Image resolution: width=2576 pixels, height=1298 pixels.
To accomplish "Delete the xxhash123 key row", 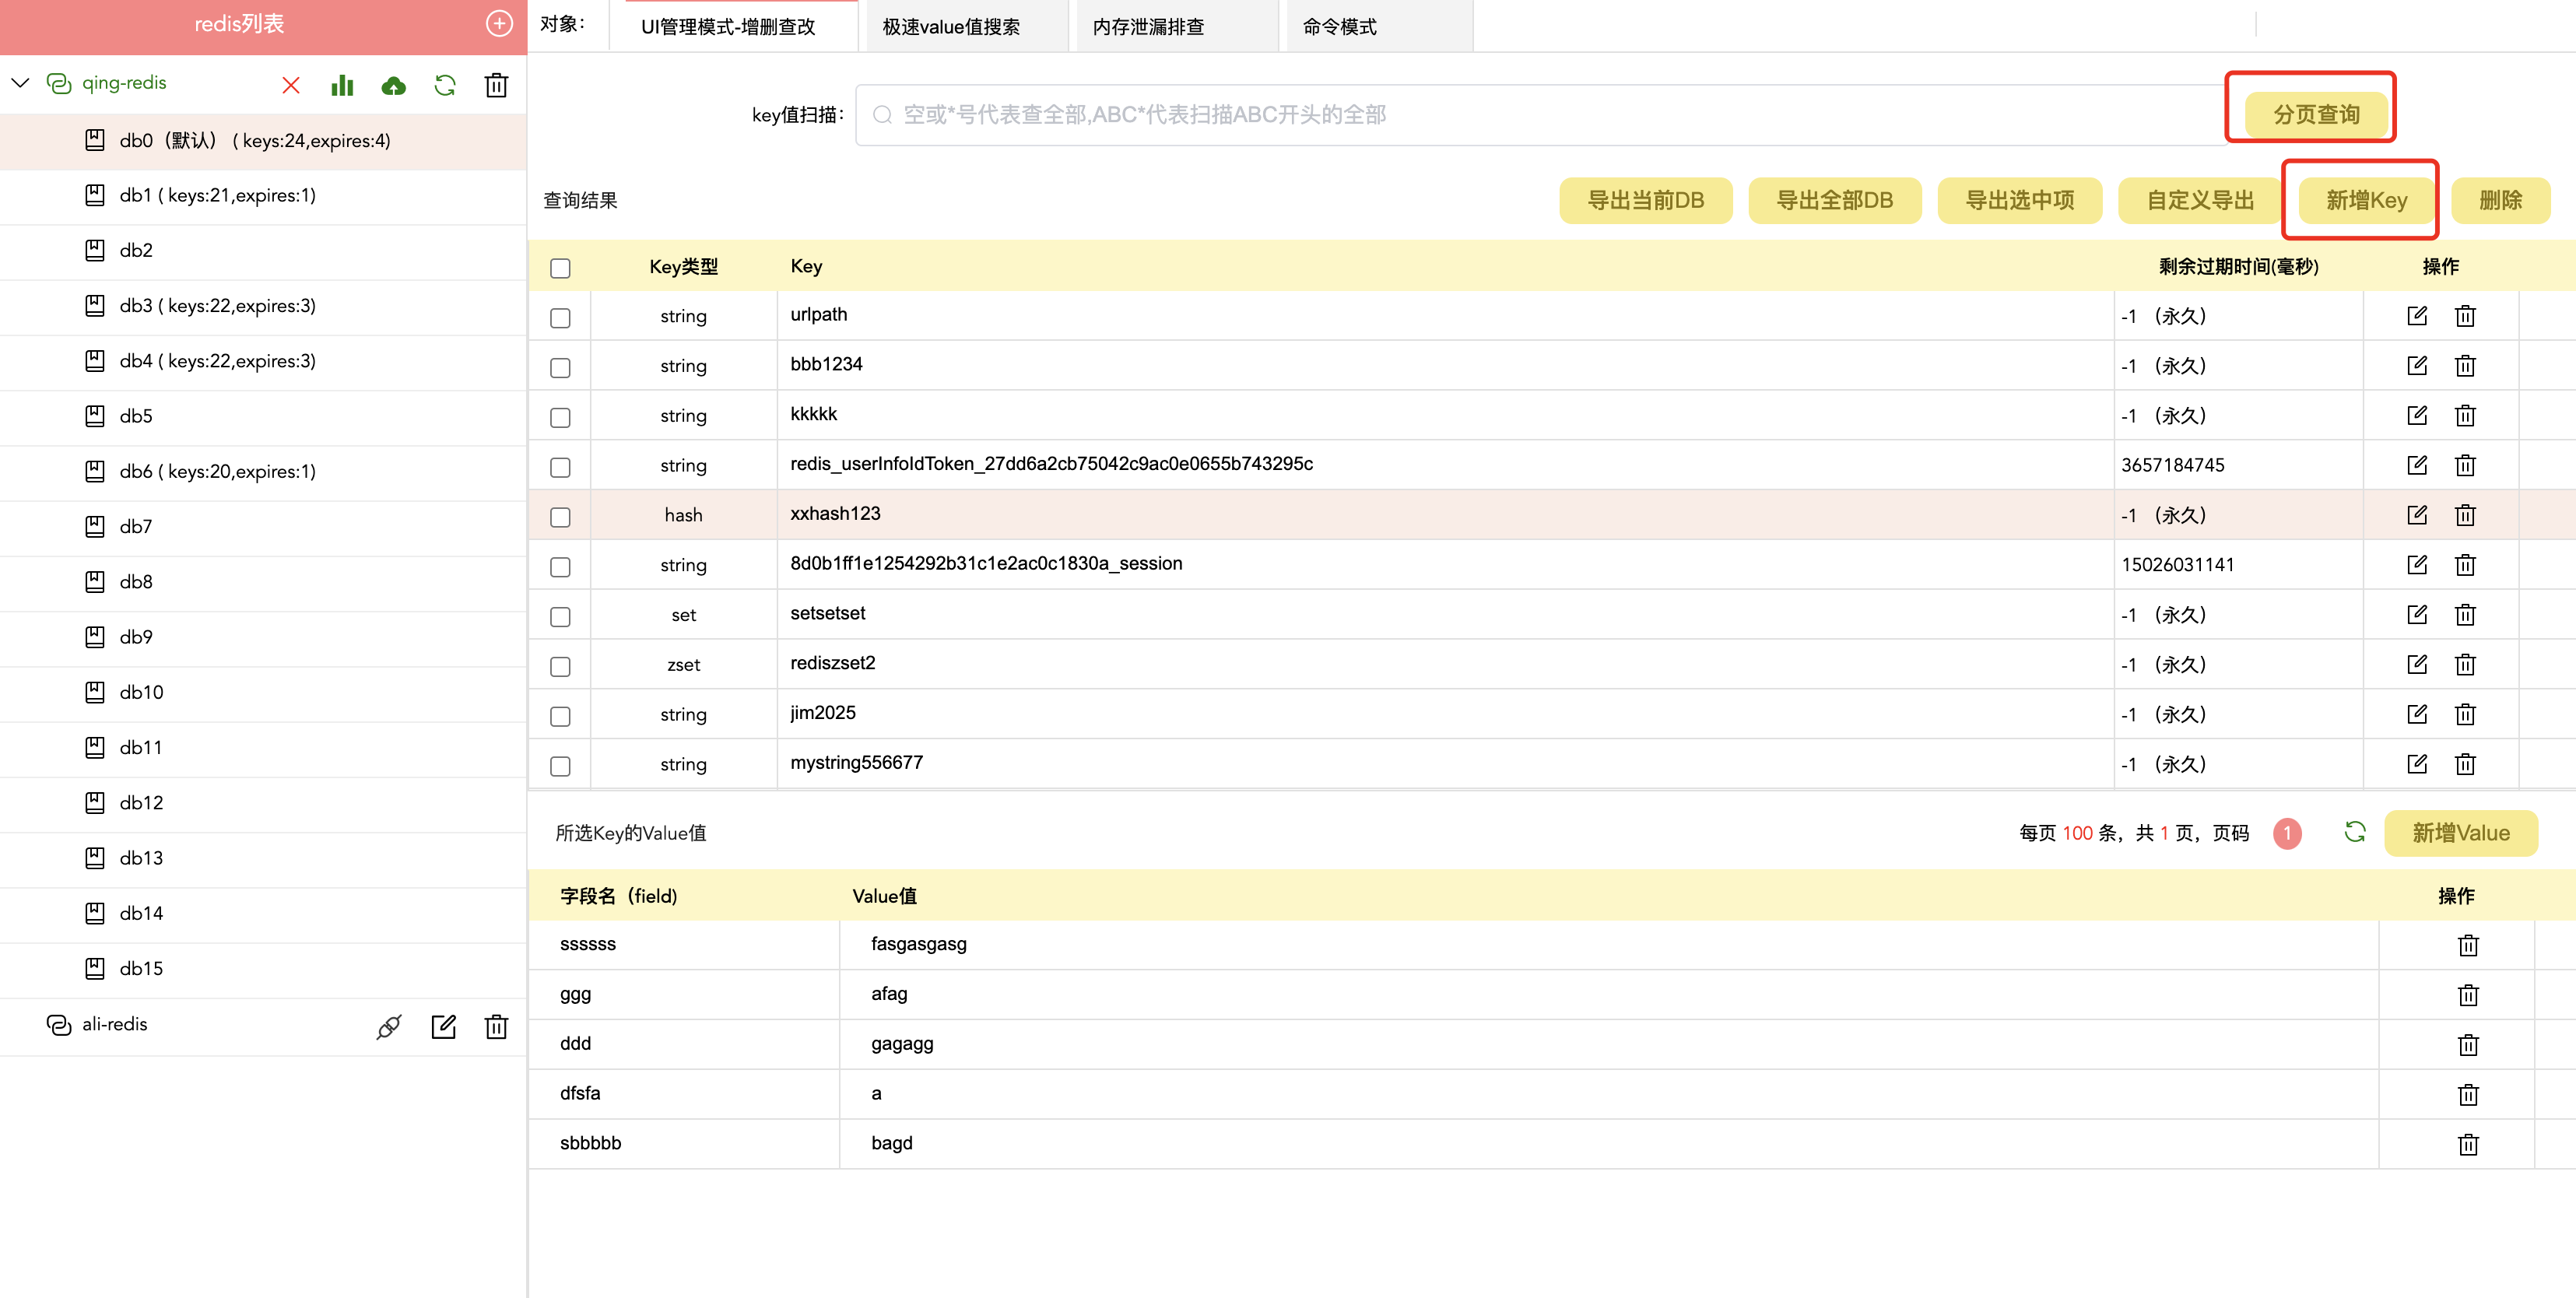I will (x=2465, y=515).
